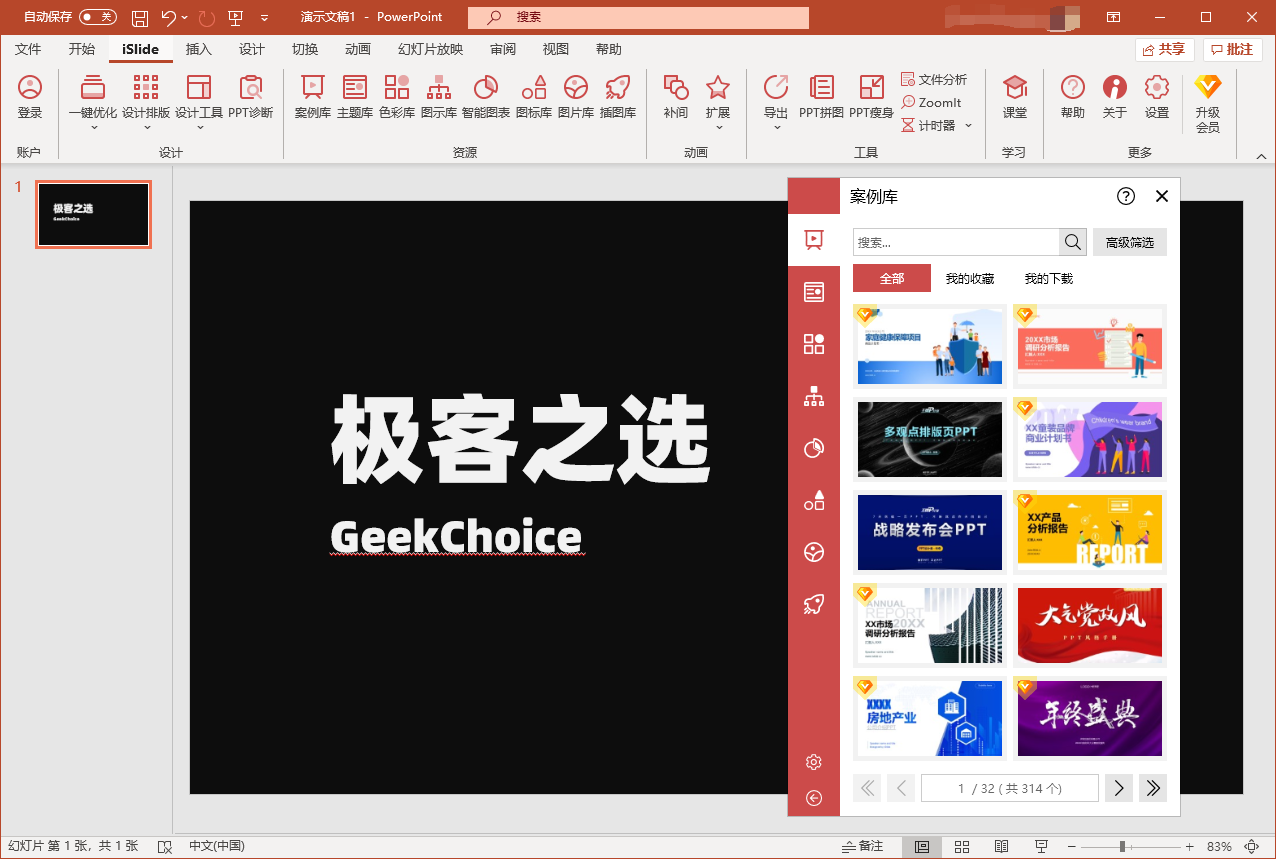
Task: Open the 智能图表 smart chart library
Action: (486, 97)
